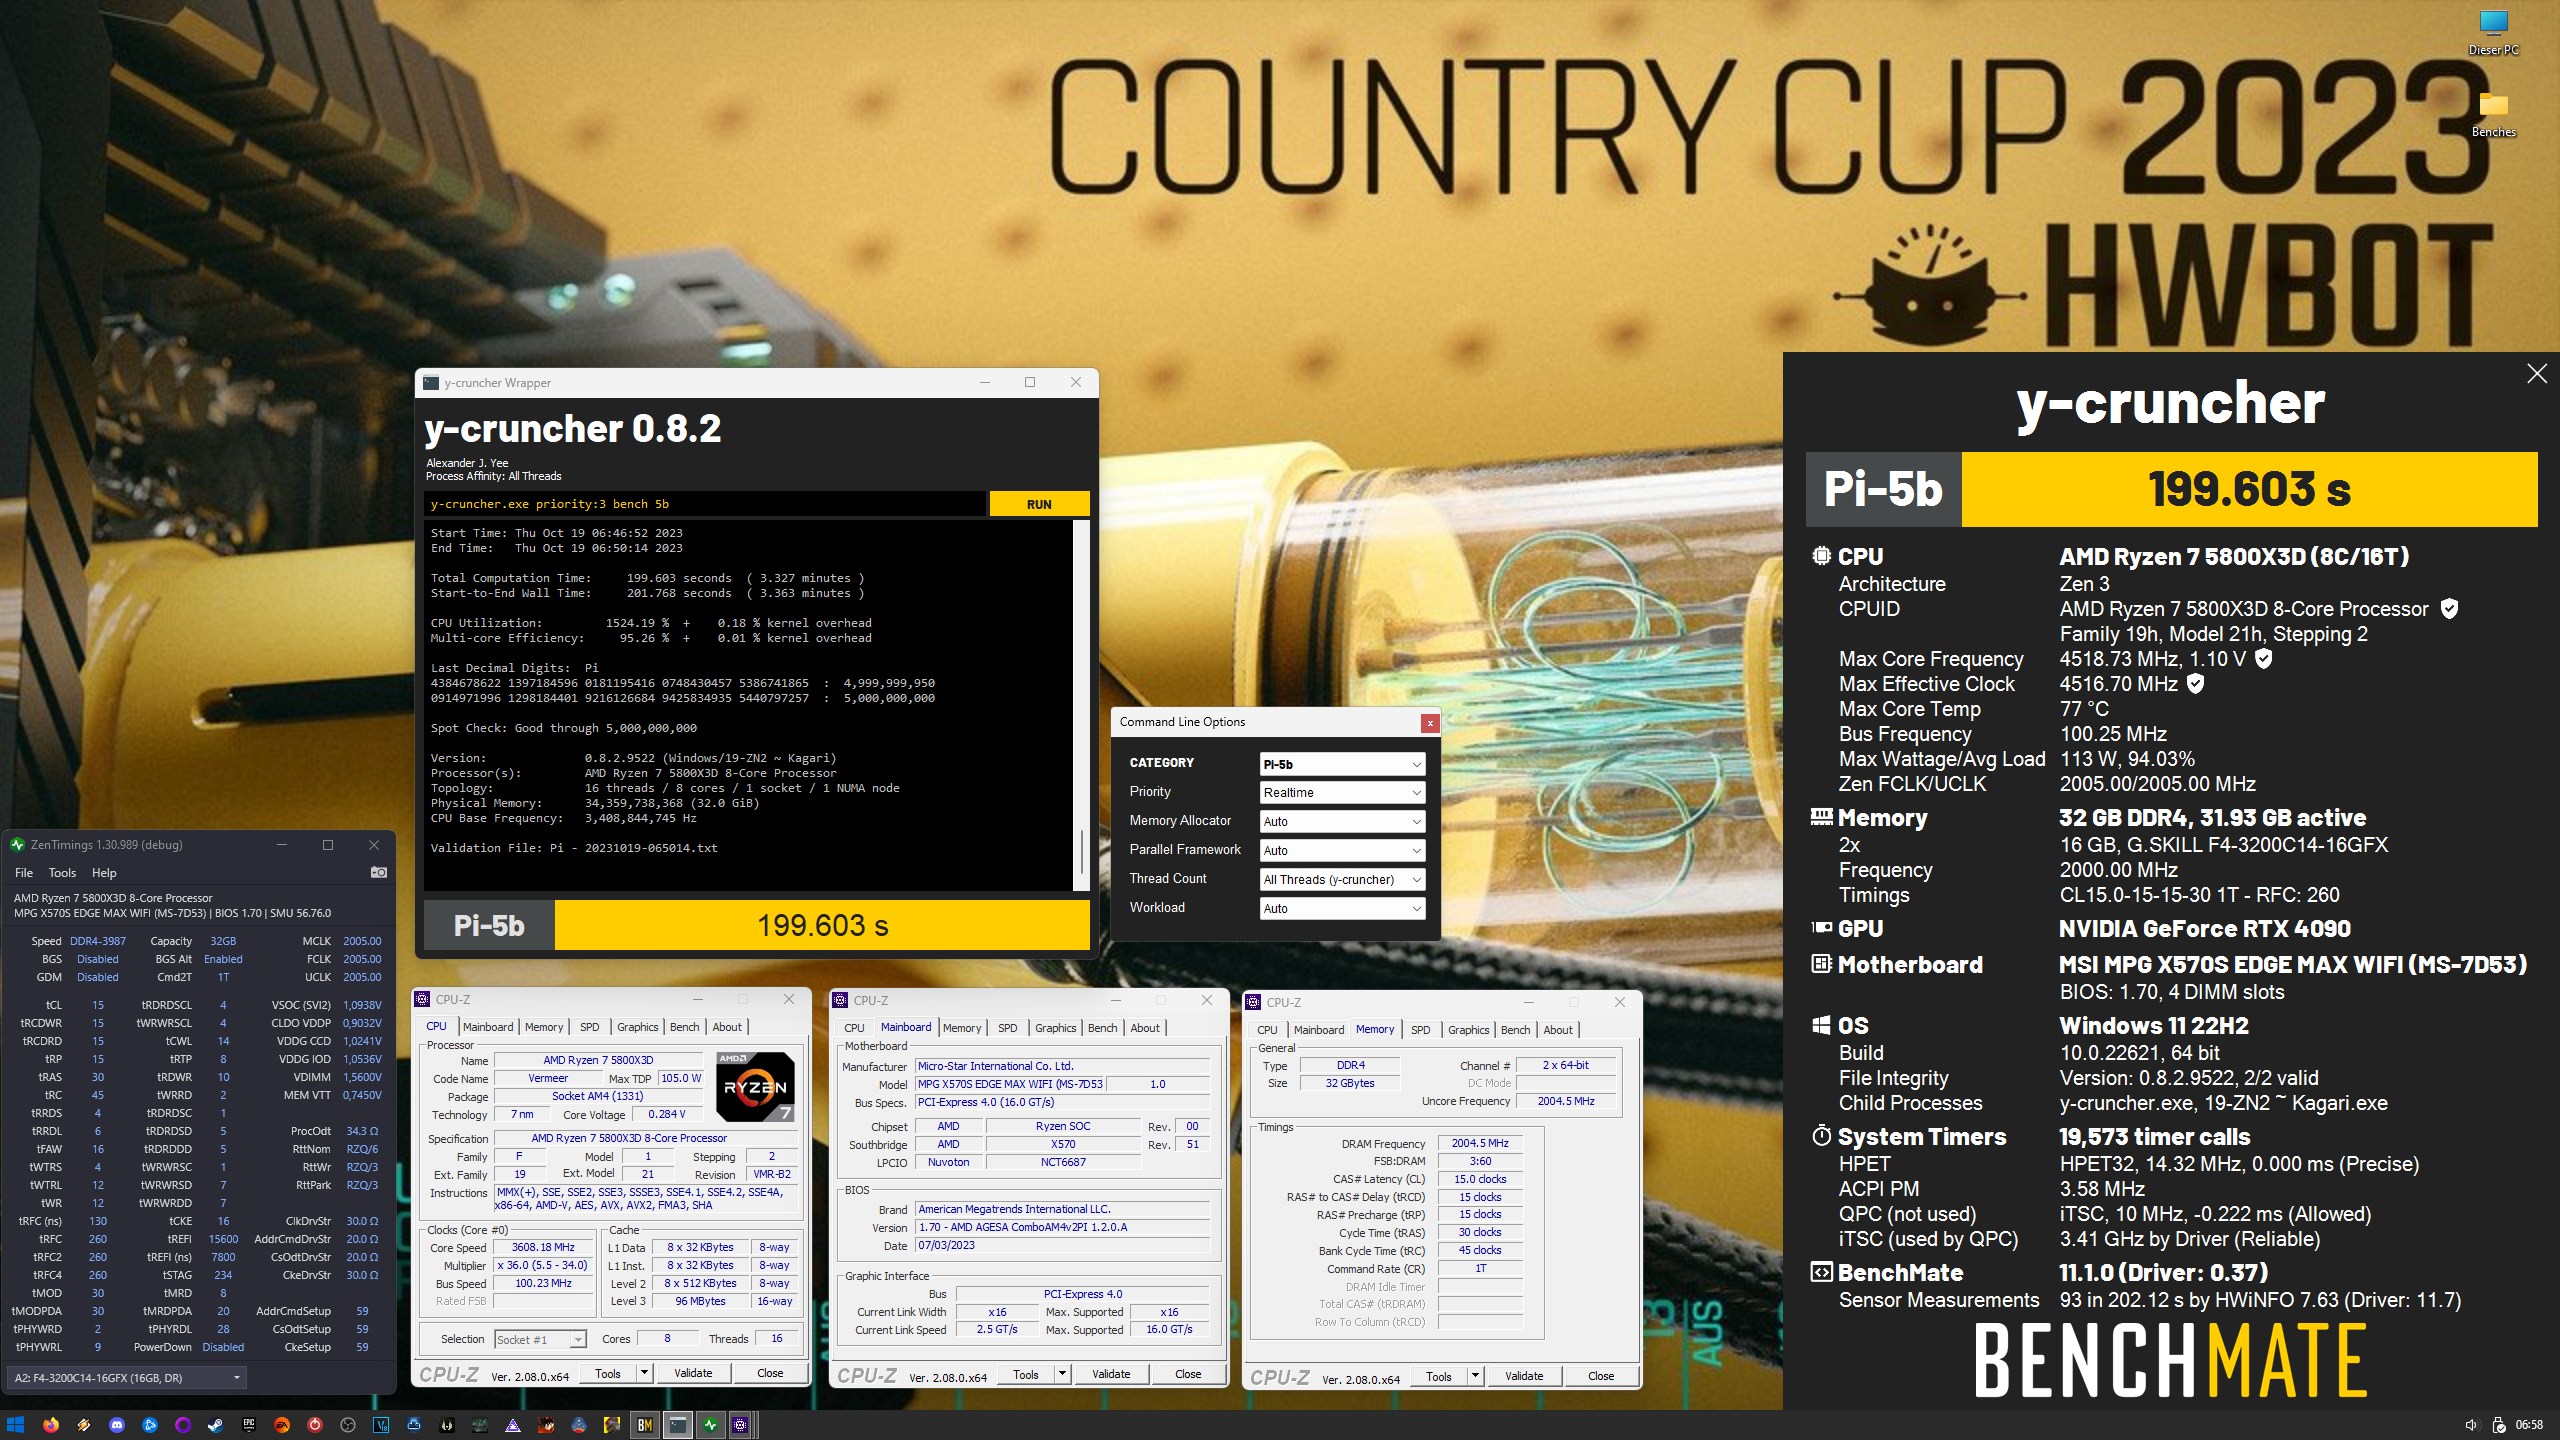
Task: Click Validate in middle CPU-Z window
Action: coord(1111,1374)
